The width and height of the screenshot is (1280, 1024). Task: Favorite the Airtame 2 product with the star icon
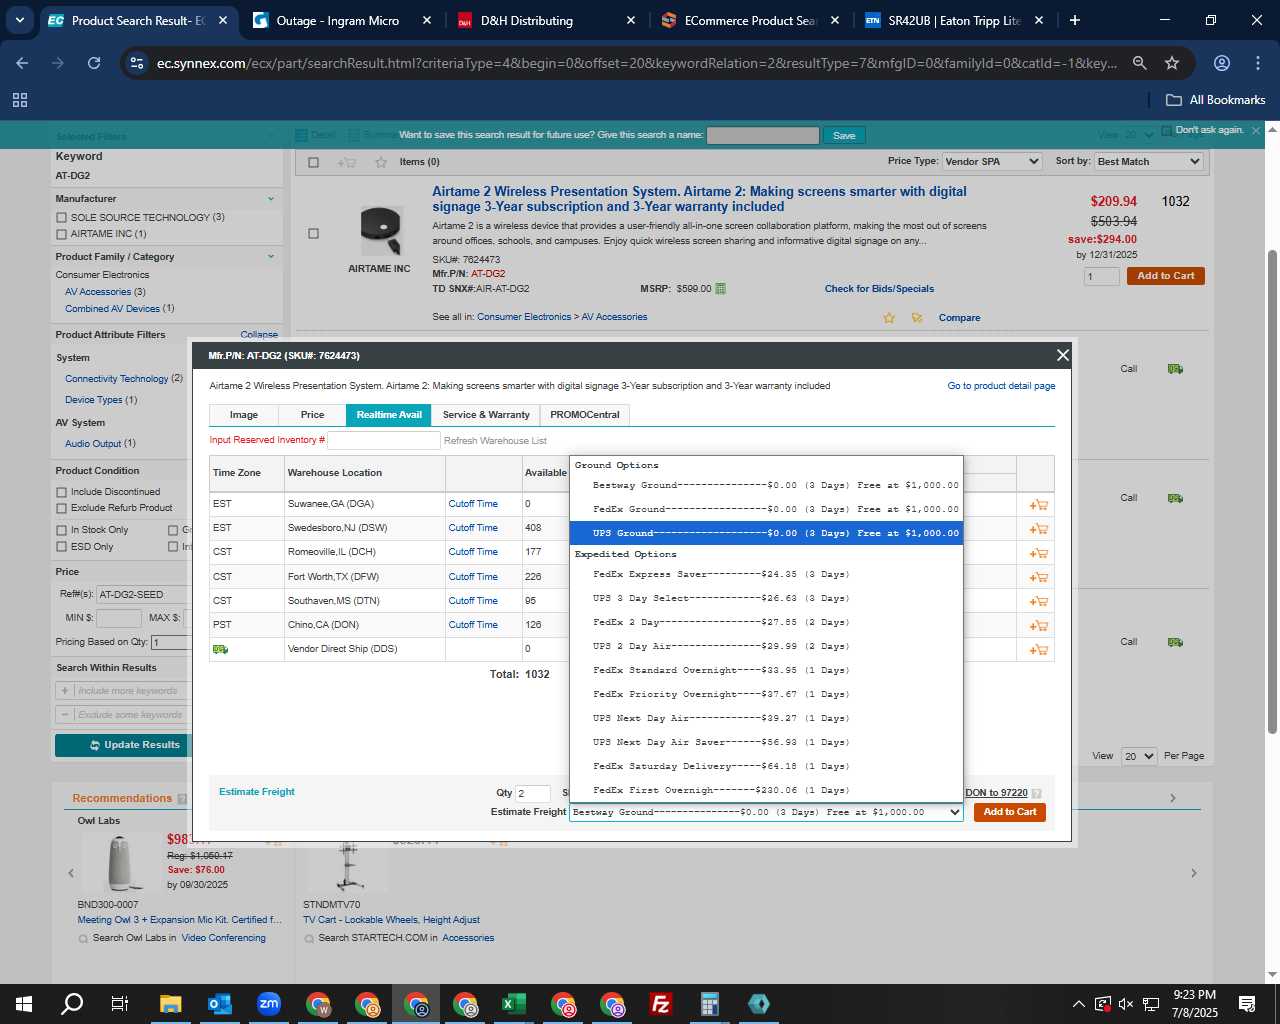point(889,318)
